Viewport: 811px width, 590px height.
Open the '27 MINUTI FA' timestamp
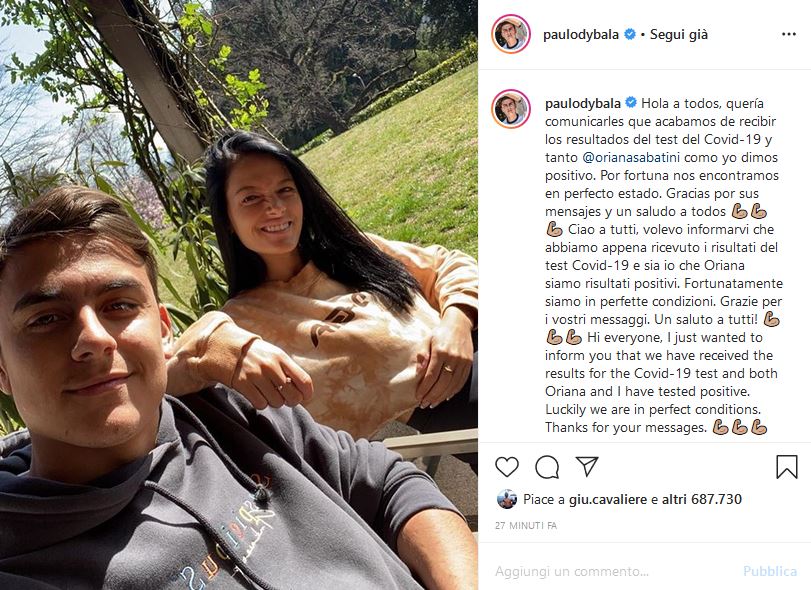tap(525, 525)
